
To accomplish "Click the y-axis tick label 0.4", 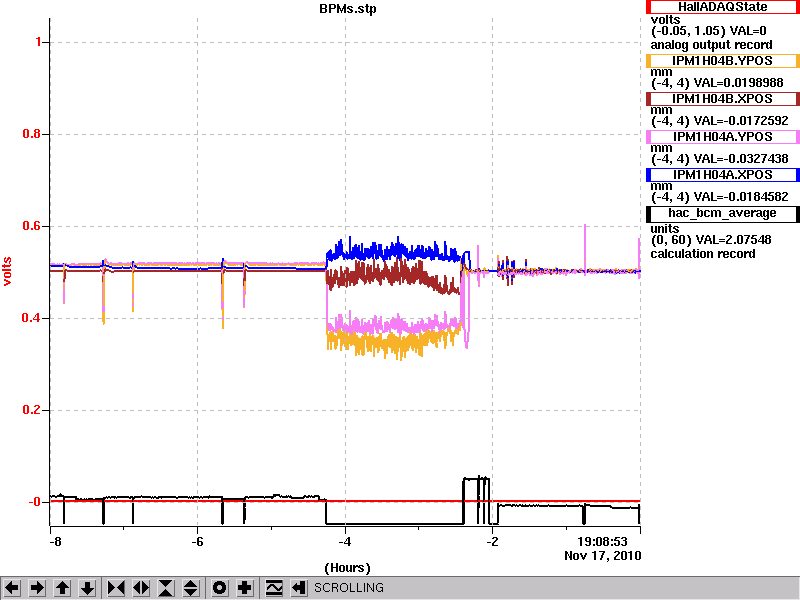I will (32, 318).
